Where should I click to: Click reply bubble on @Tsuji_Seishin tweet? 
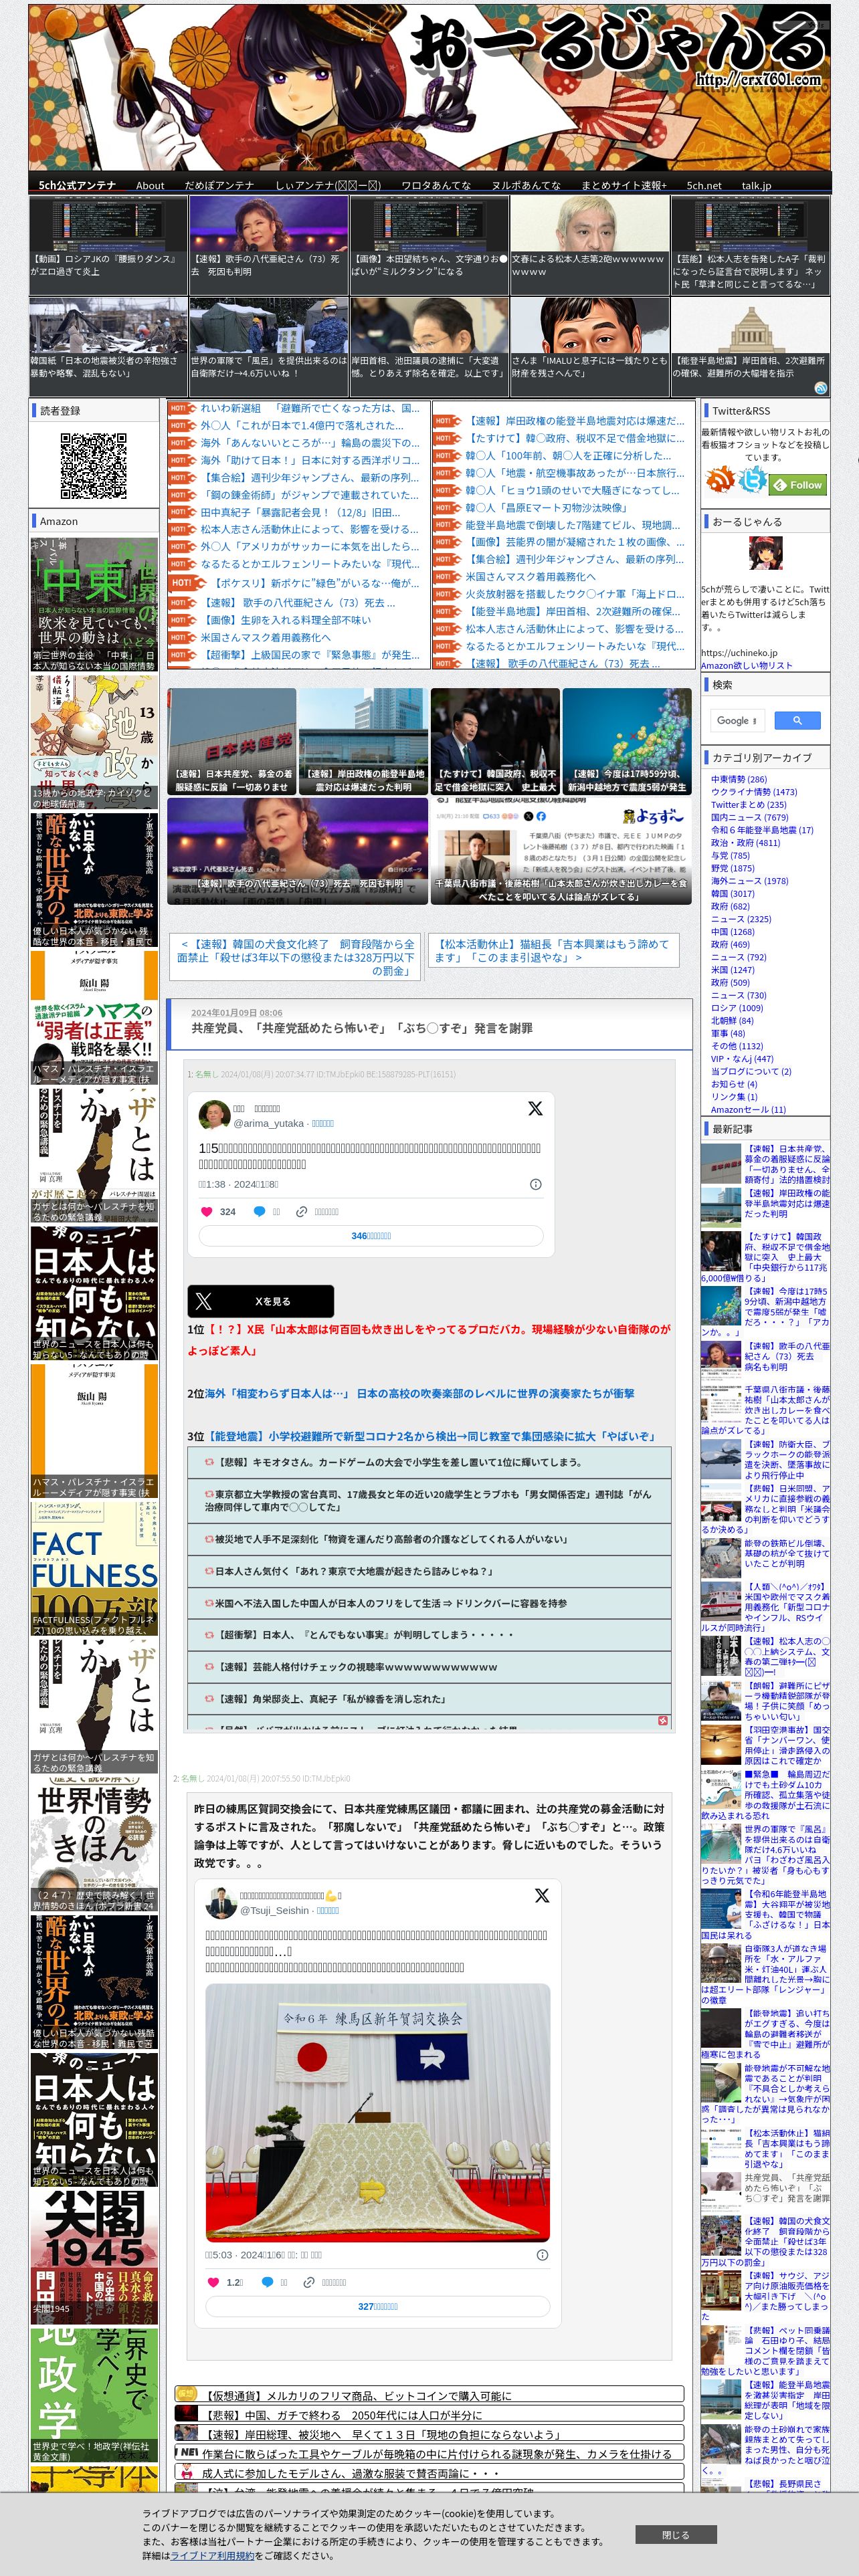(x=267, y=2282)
